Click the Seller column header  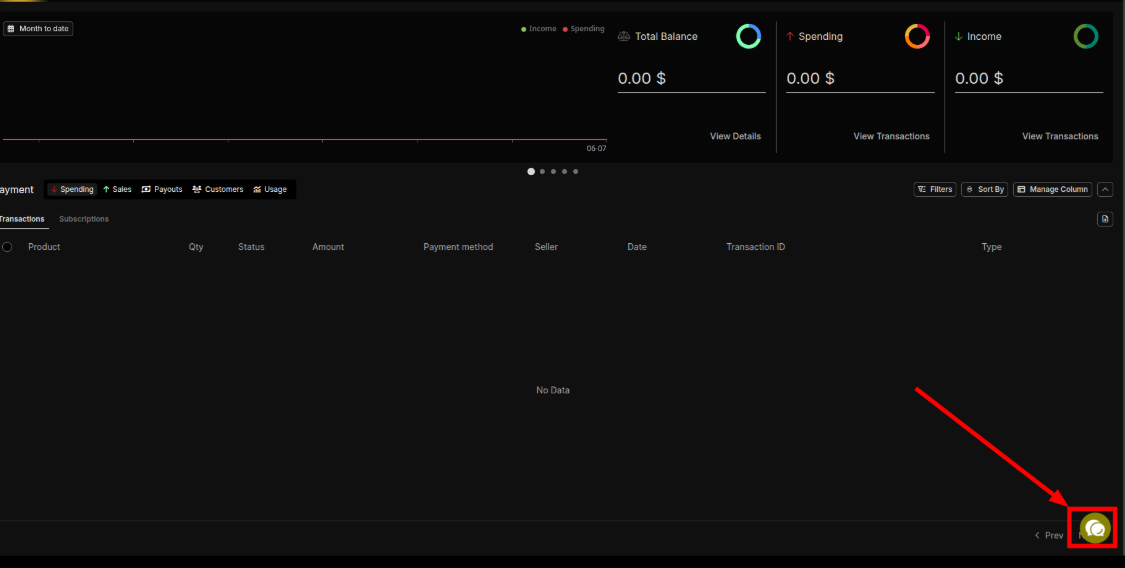[x=546, y=247]
